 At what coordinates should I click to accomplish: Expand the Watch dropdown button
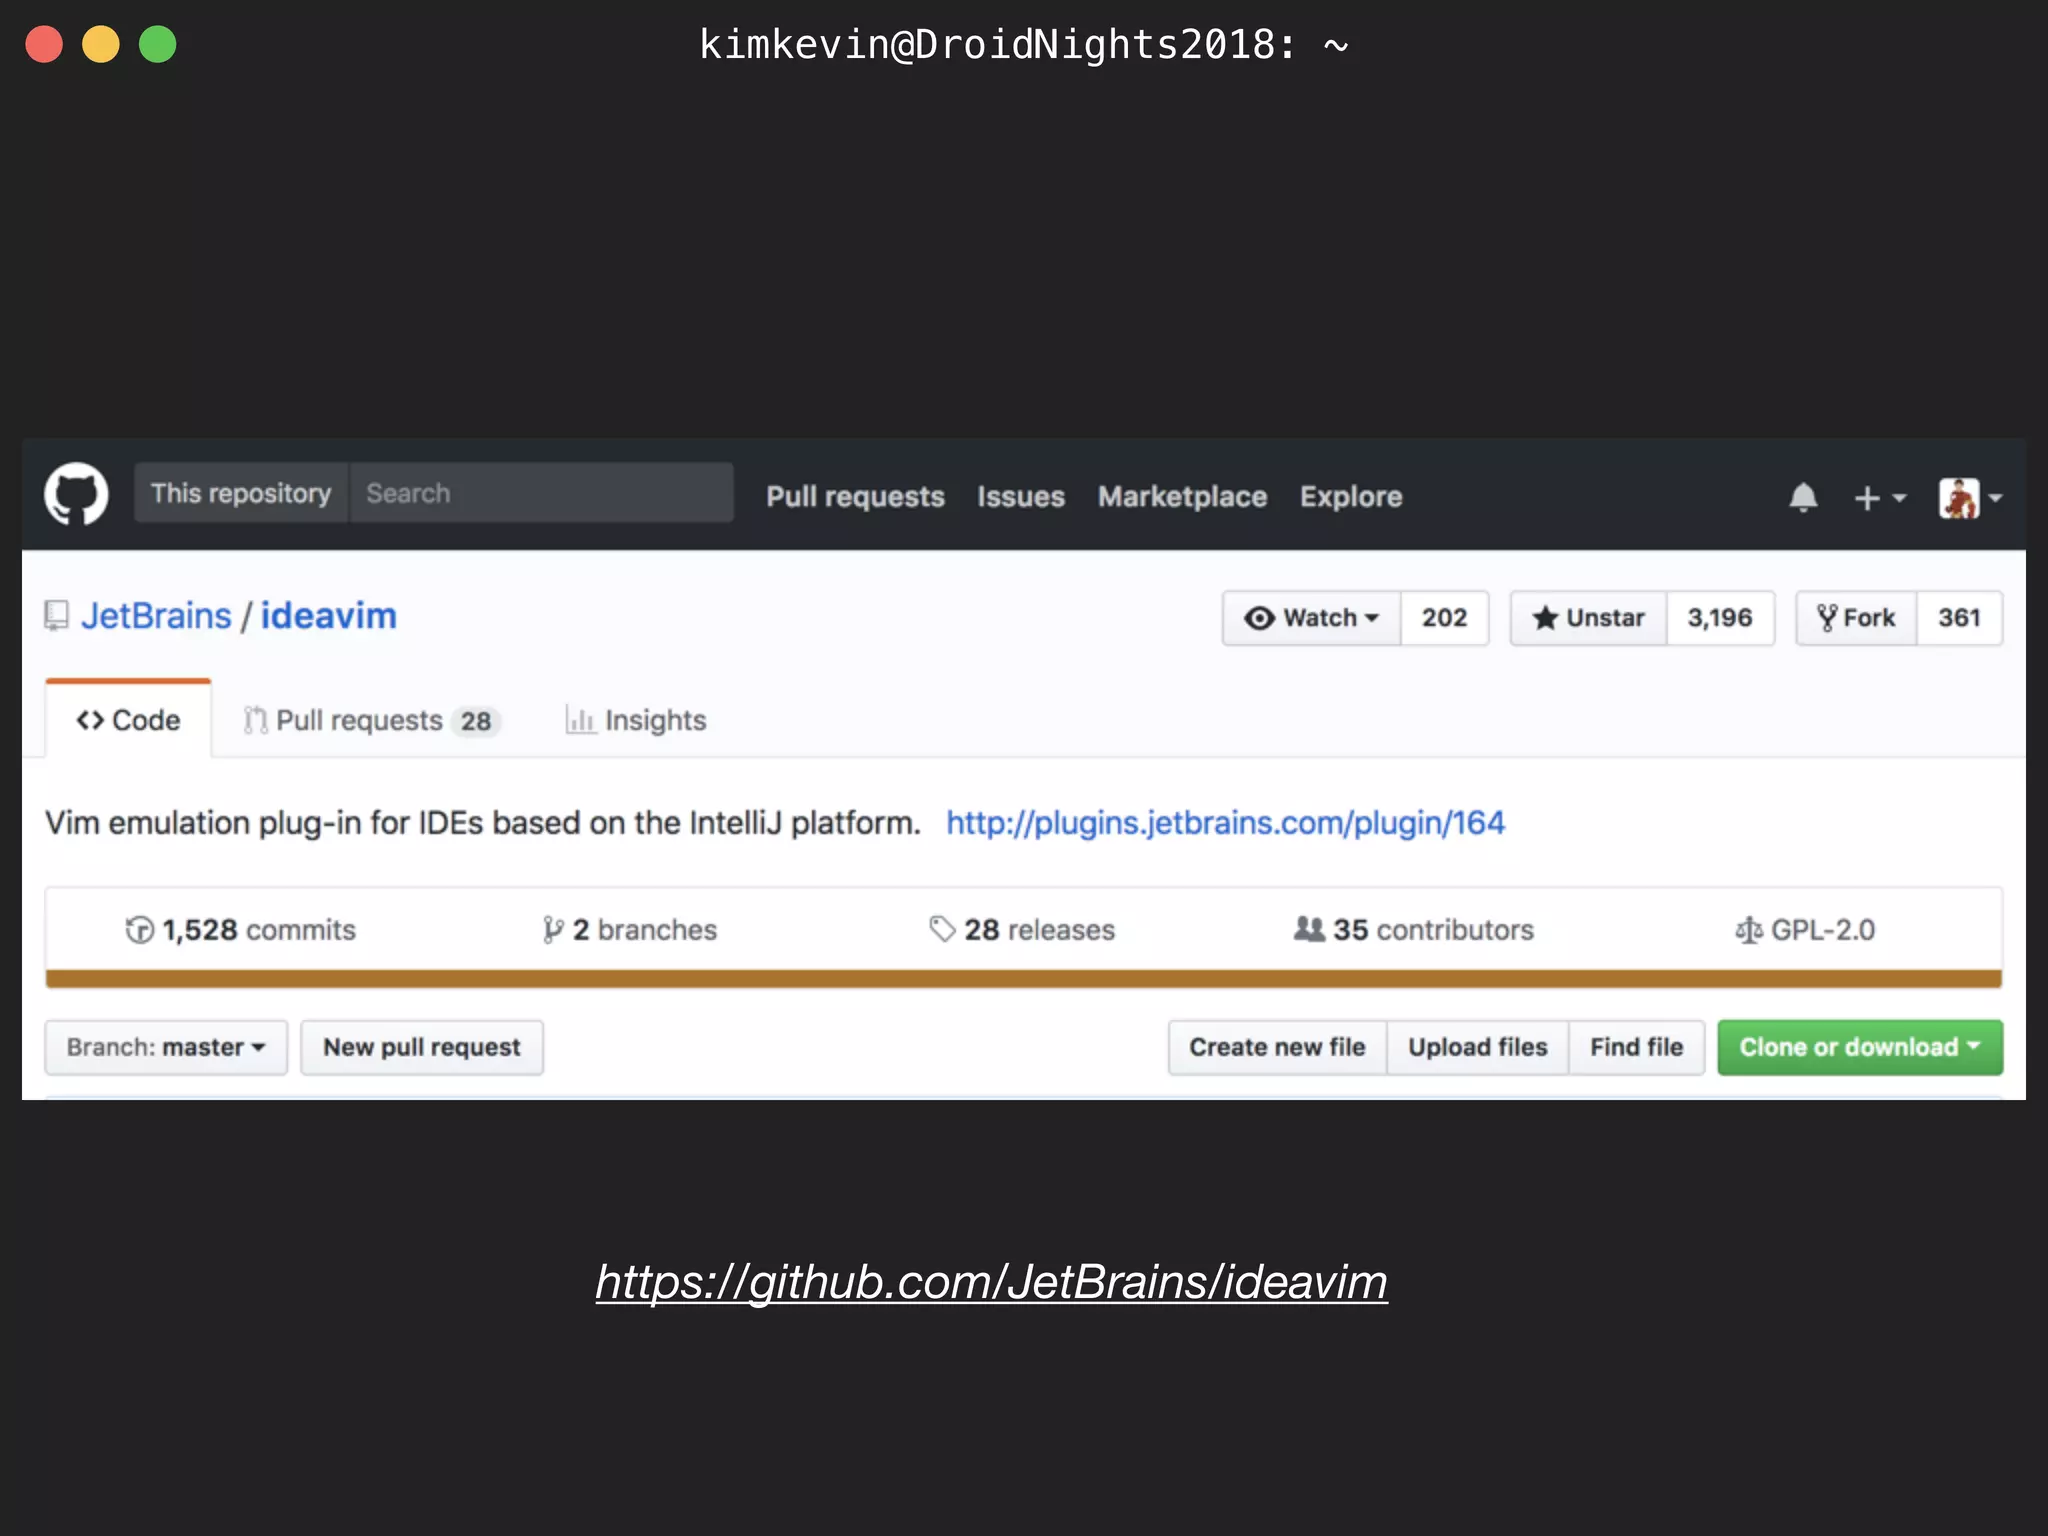click(1311, 618)
